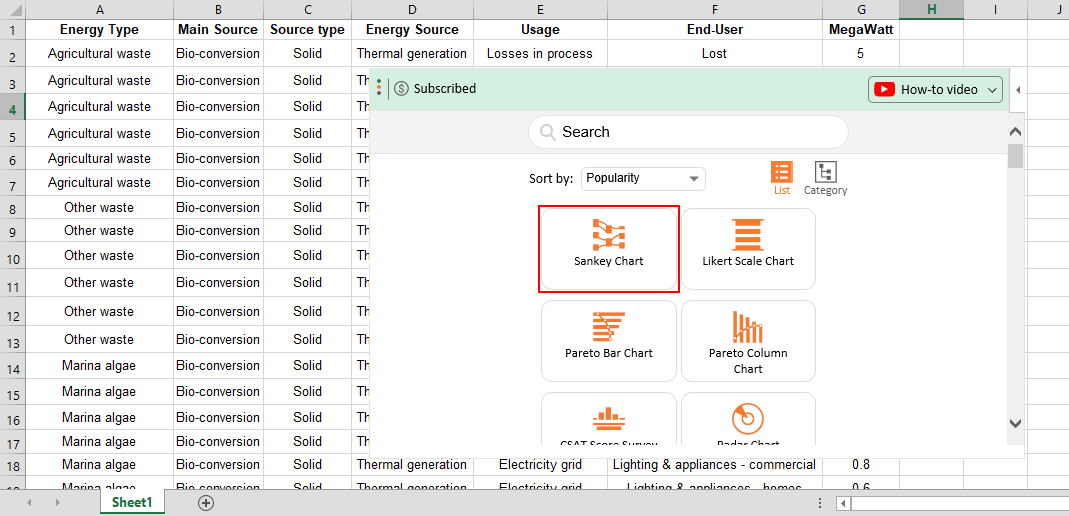Pick the Pareto Column Chart tile
This screenshot has height=516, width=1069.
point(748,341)
